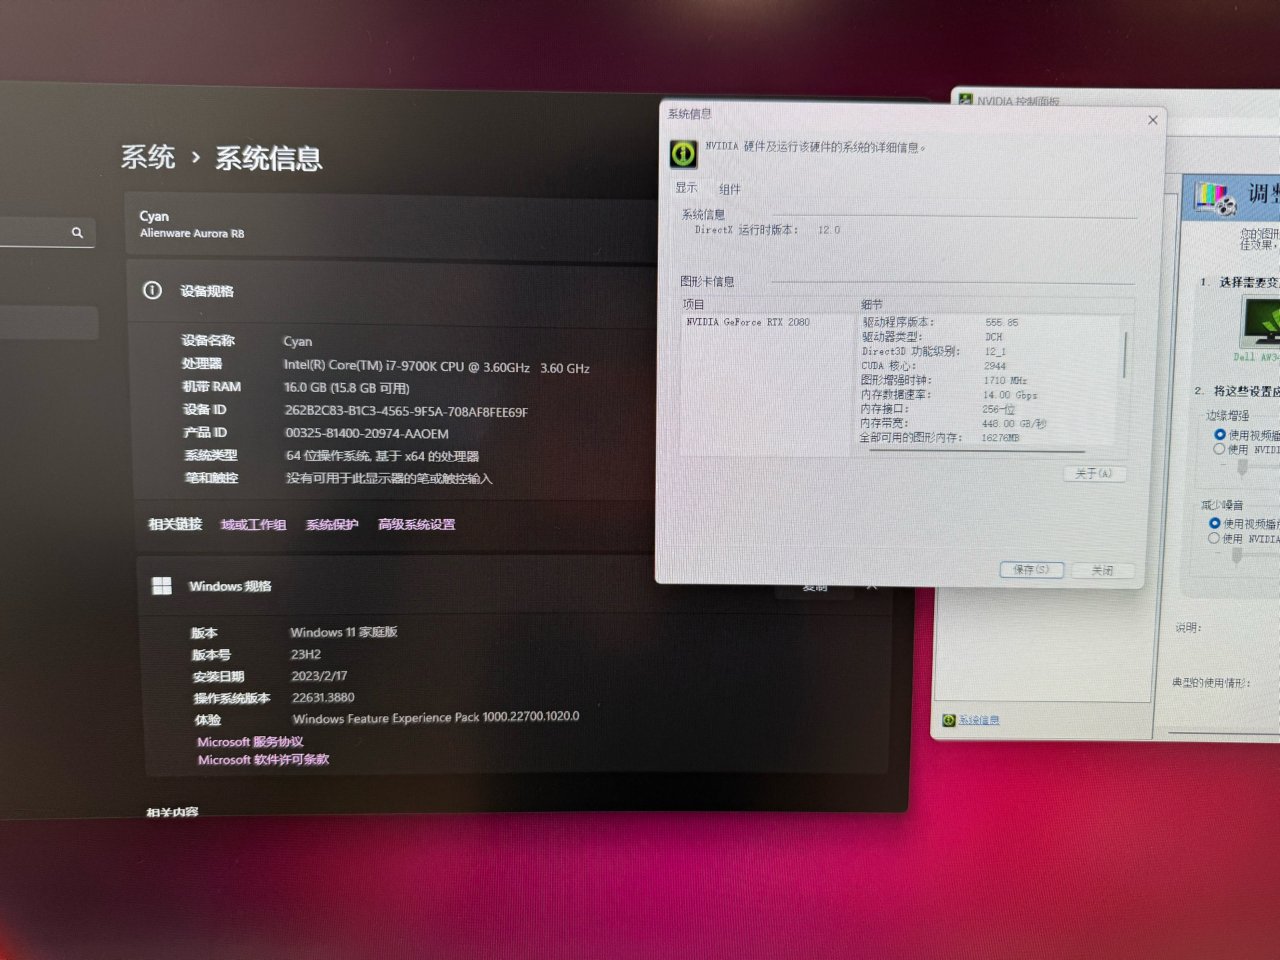Select 使用视频播放器 radio under 减少噪音
This screenshot has height=960, width=1280.
tap(1214, 523)
